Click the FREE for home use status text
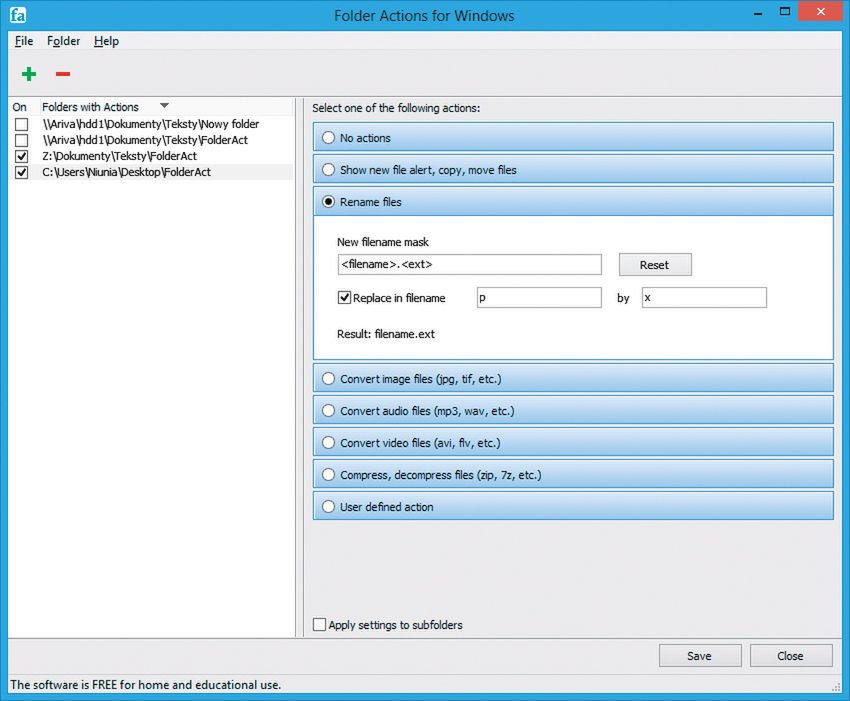The width and height of the screenshot is (850, 701). tap(146, 685)
